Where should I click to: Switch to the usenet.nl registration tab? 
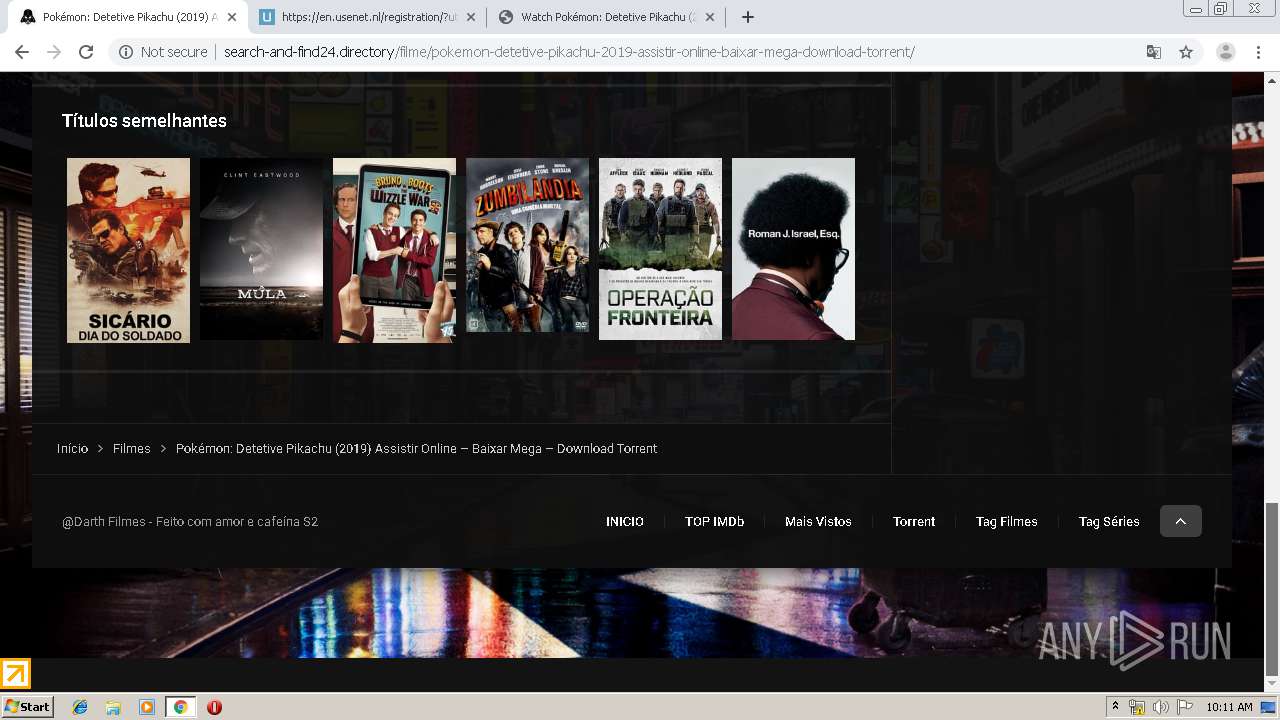[x=367, y=17]
